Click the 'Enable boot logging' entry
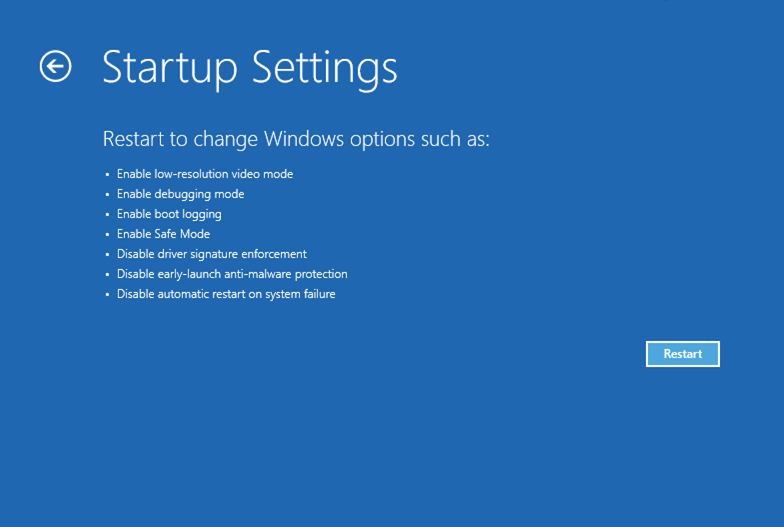This screenshot has height=527, width=784. point(169,214)
